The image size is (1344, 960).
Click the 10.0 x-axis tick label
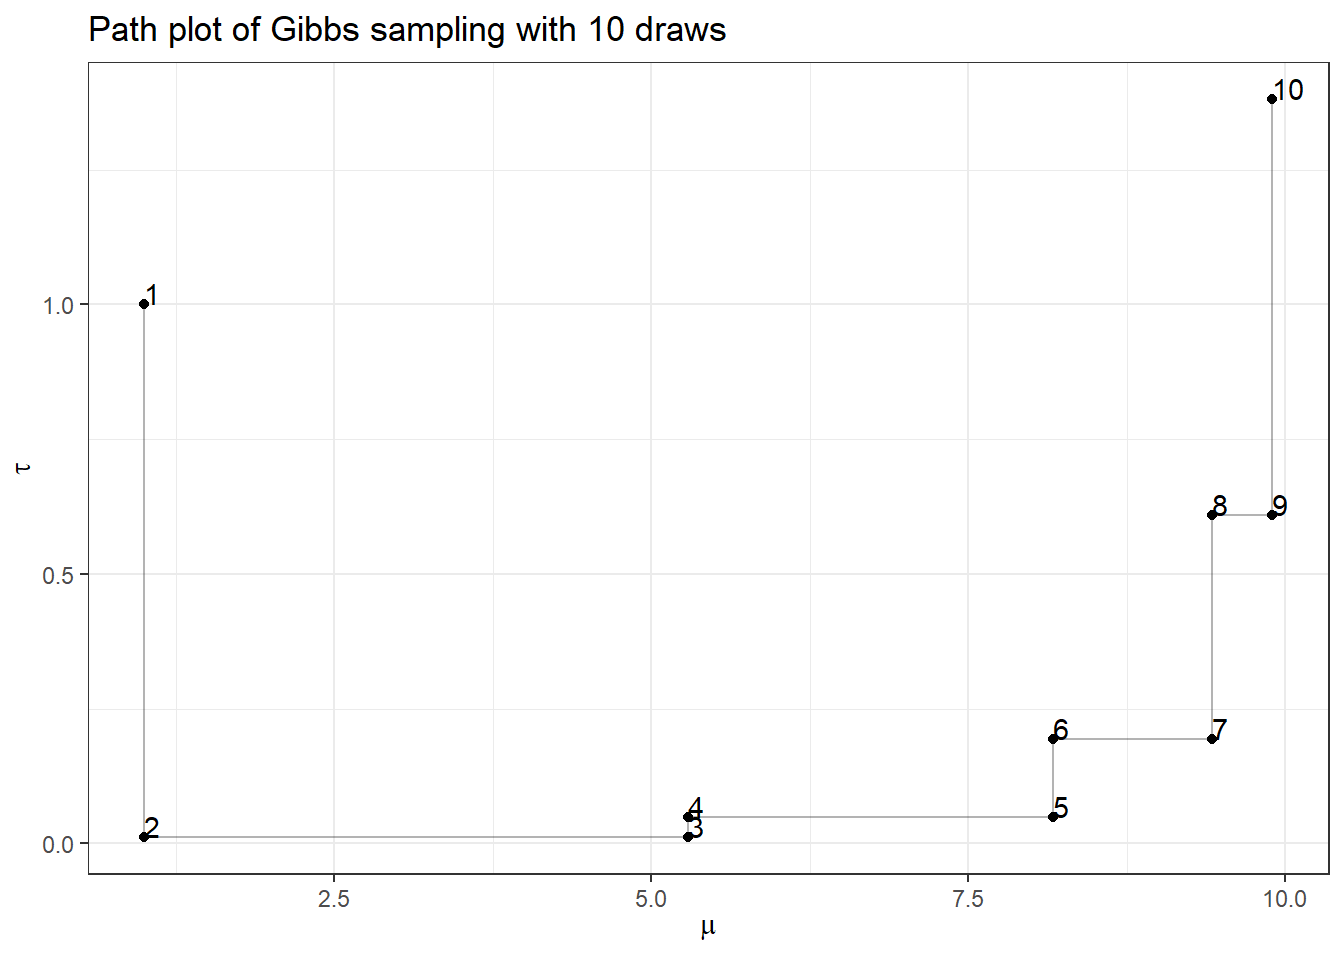(x=1285, y=899)
